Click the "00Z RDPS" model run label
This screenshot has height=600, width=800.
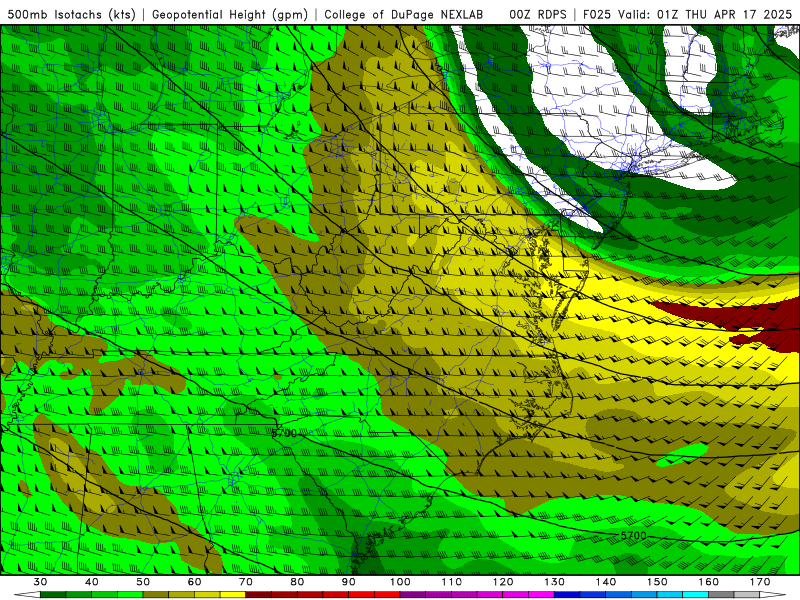pos(538,14)
